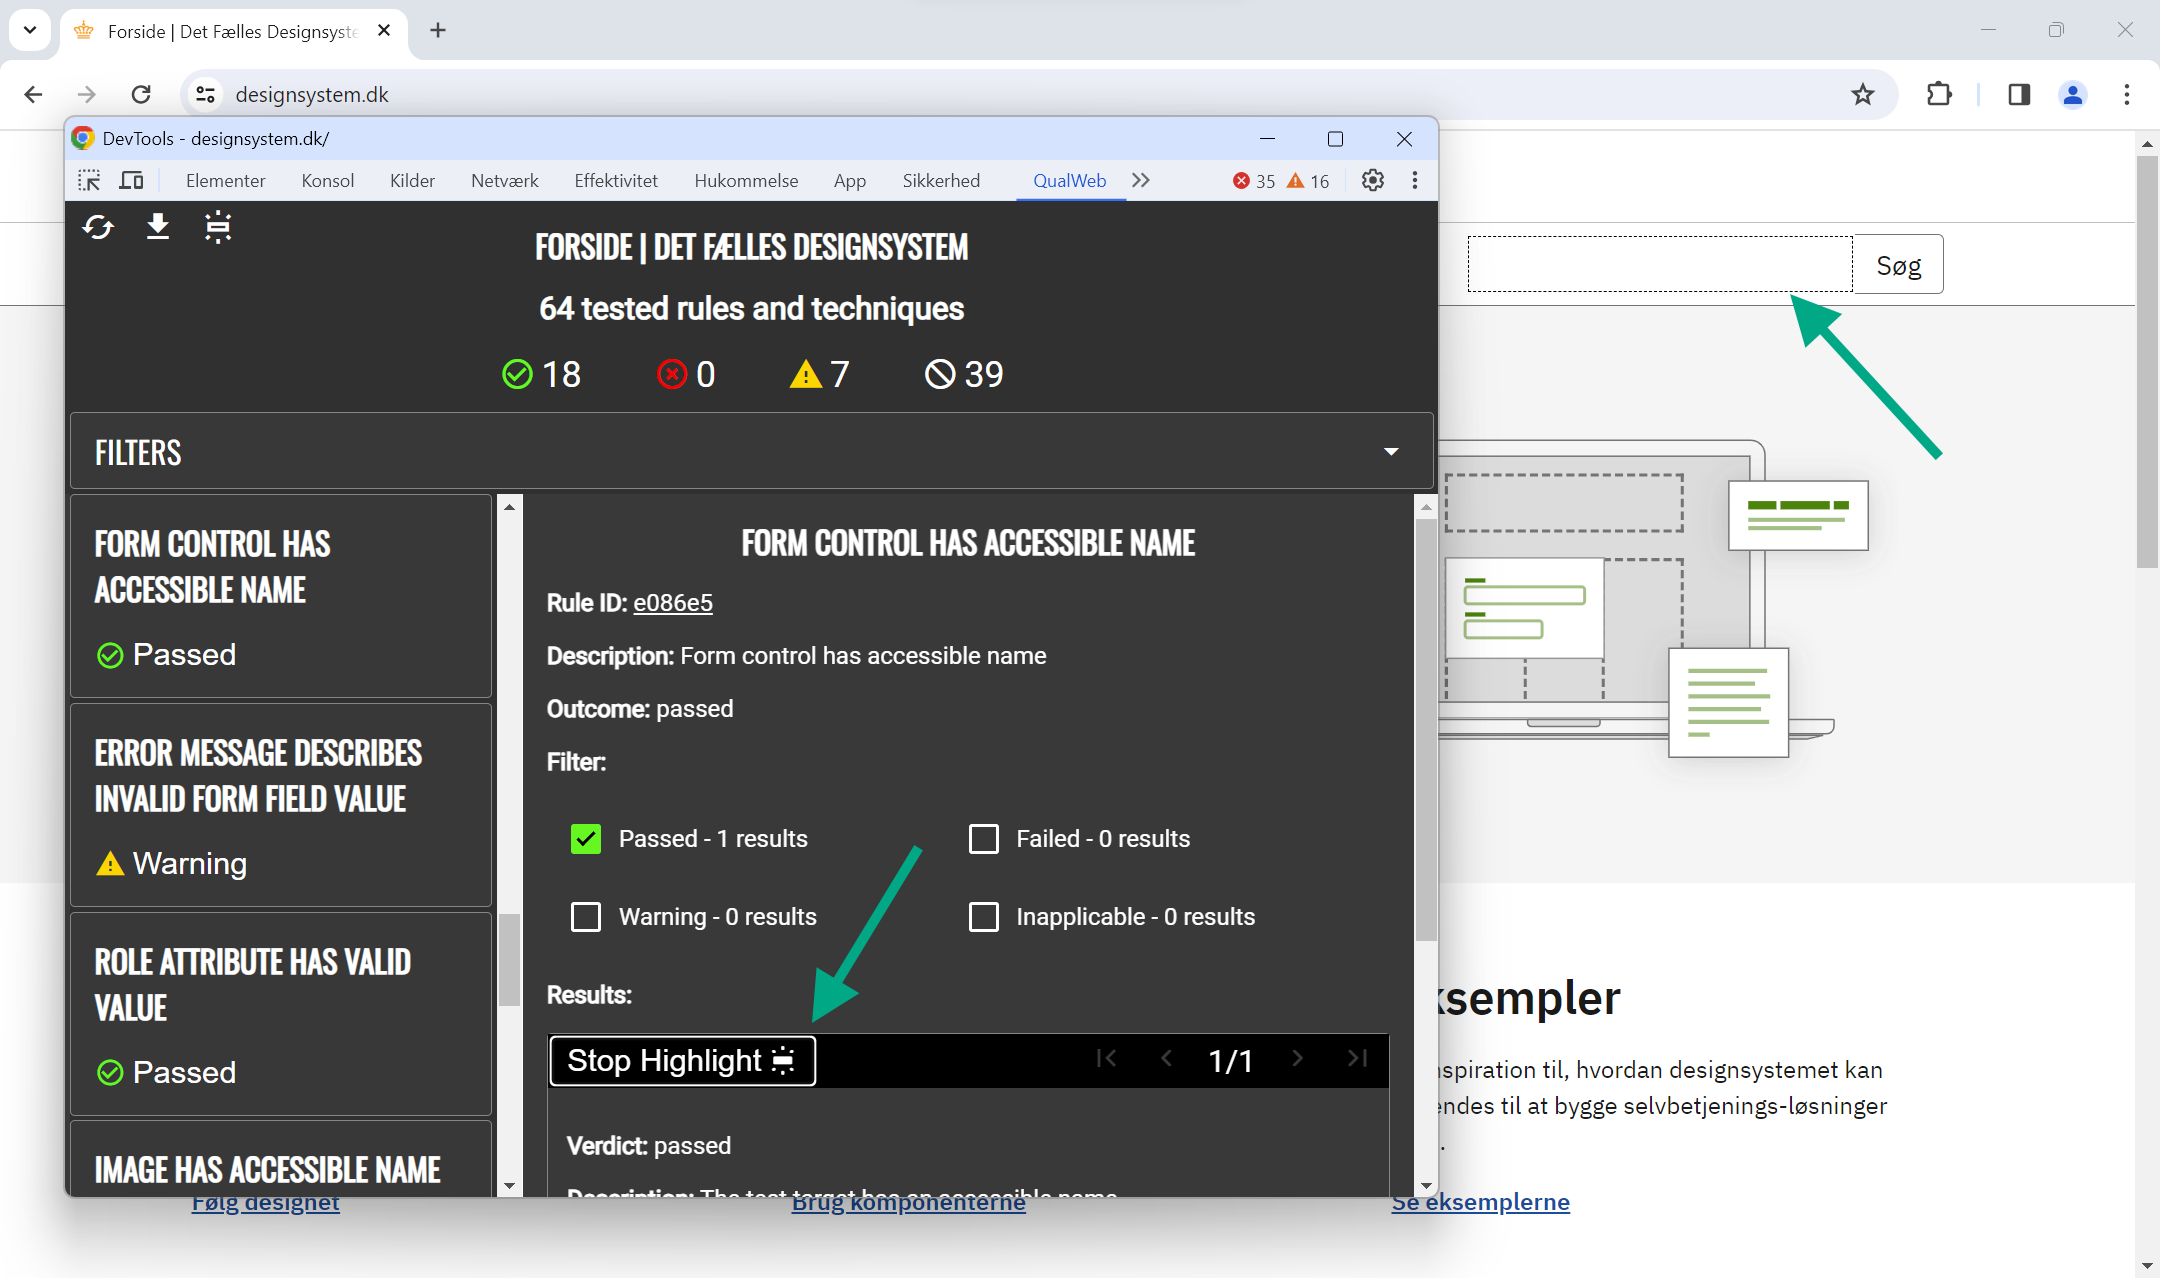Open the Hukommelse tab

pyautogui.click(x=746, y=180)
